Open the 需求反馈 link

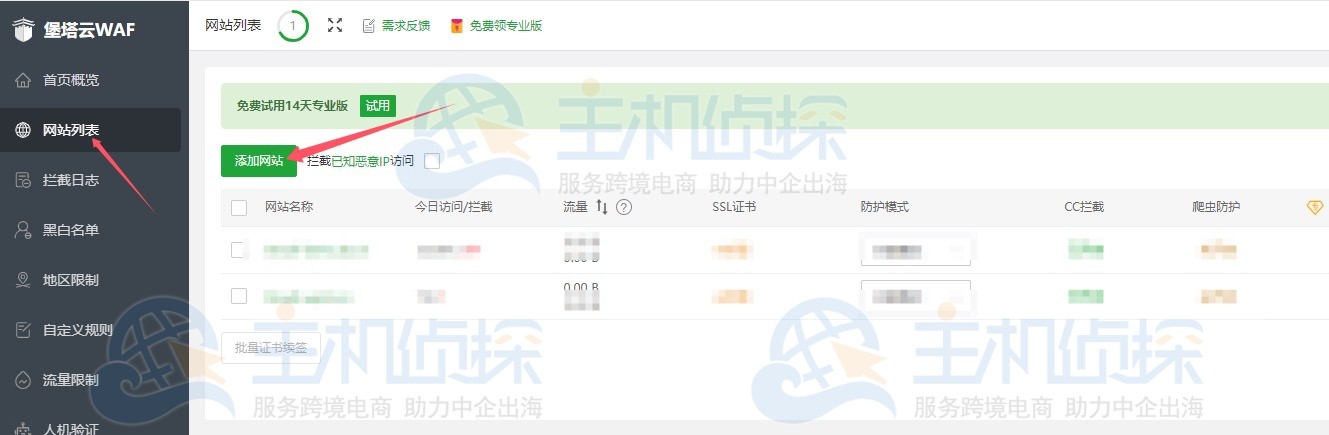click(406, 25)
